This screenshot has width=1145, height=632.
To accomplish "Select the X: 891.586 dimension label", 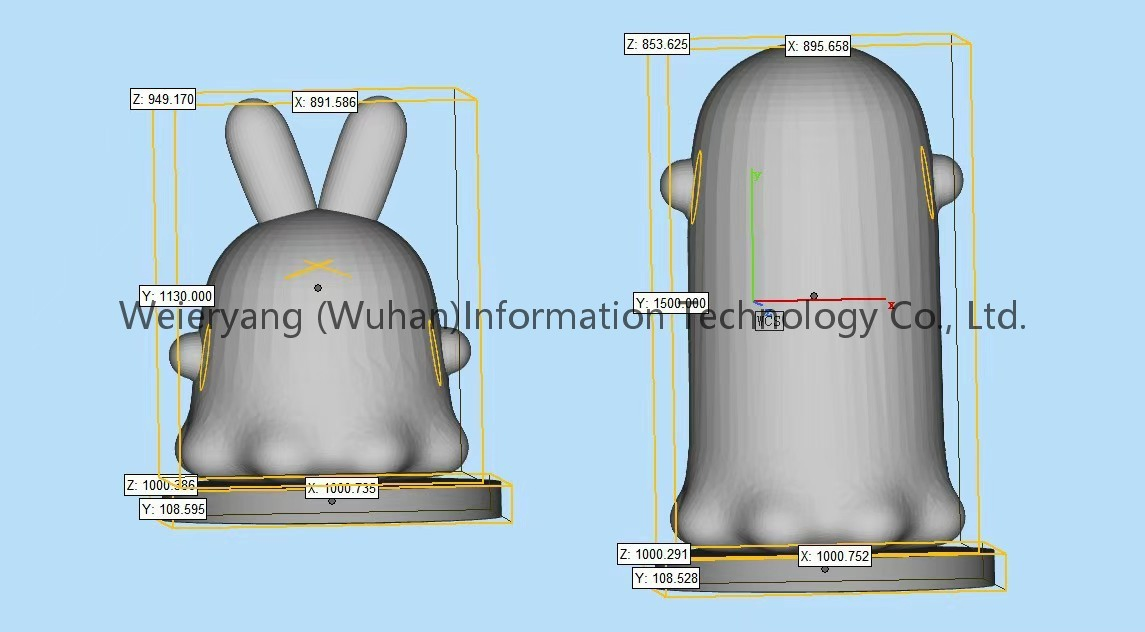I will (325, 102).
